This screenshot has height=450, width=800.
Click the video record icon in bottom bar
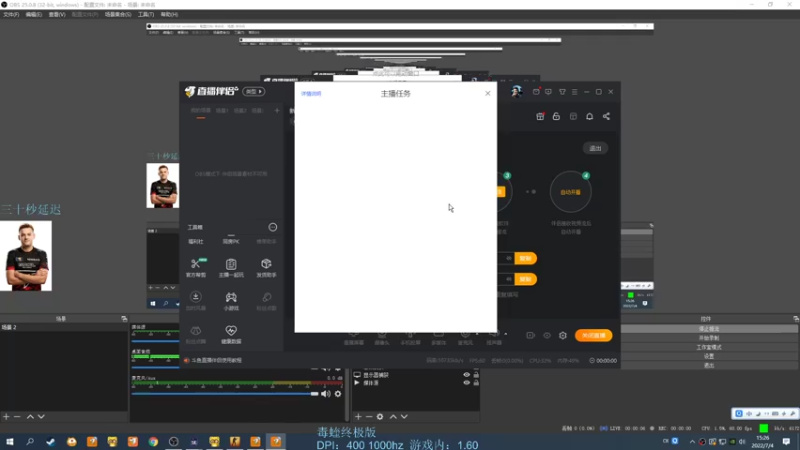[531, 335]
